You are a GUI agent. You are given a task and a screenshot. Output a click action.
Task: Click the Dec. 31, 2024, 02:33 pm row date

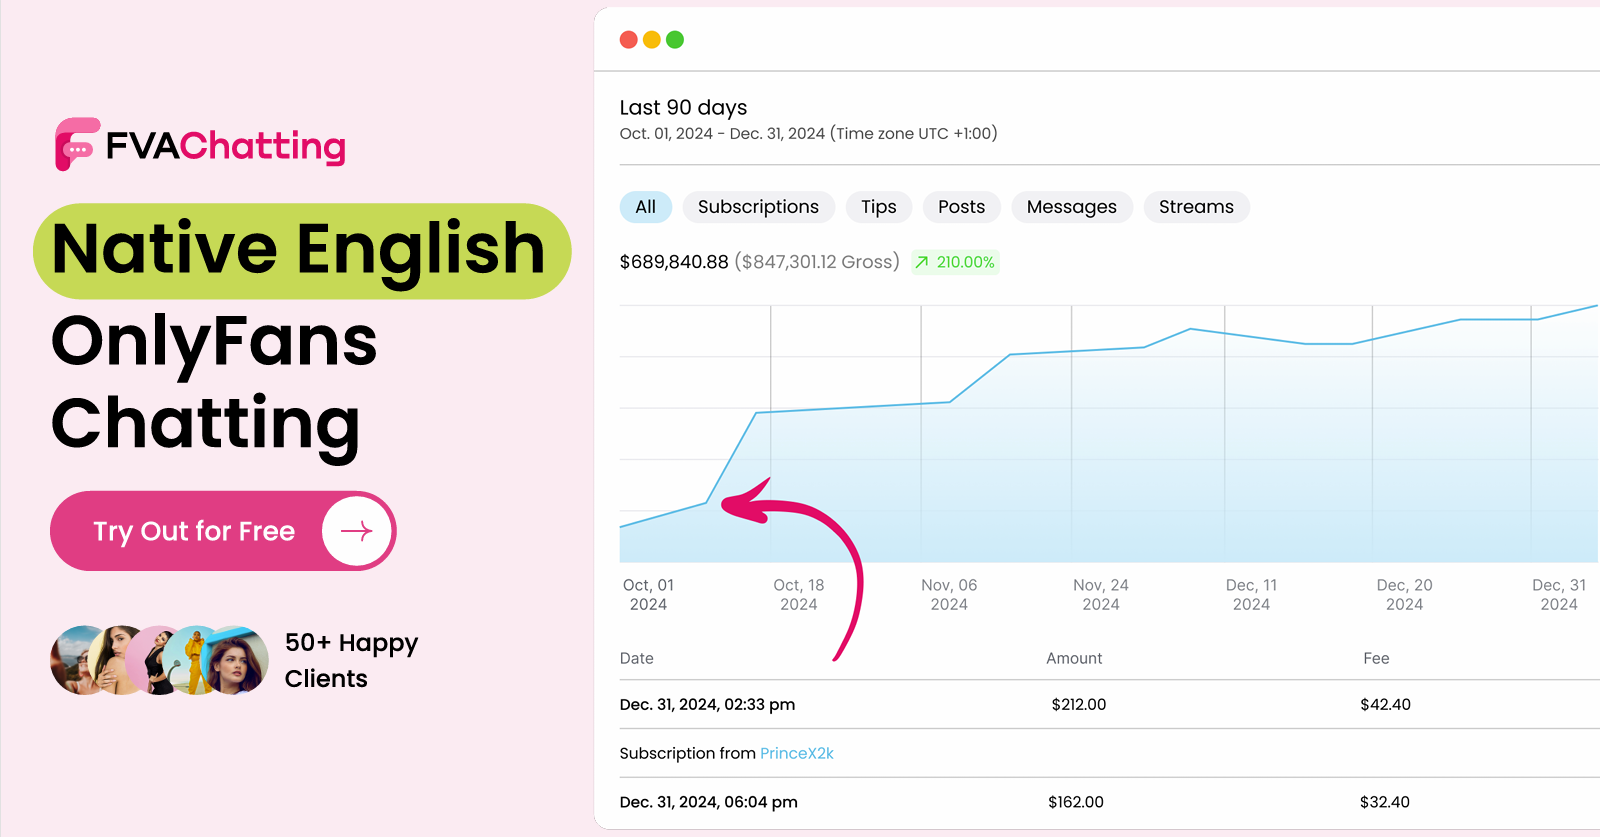707,704
